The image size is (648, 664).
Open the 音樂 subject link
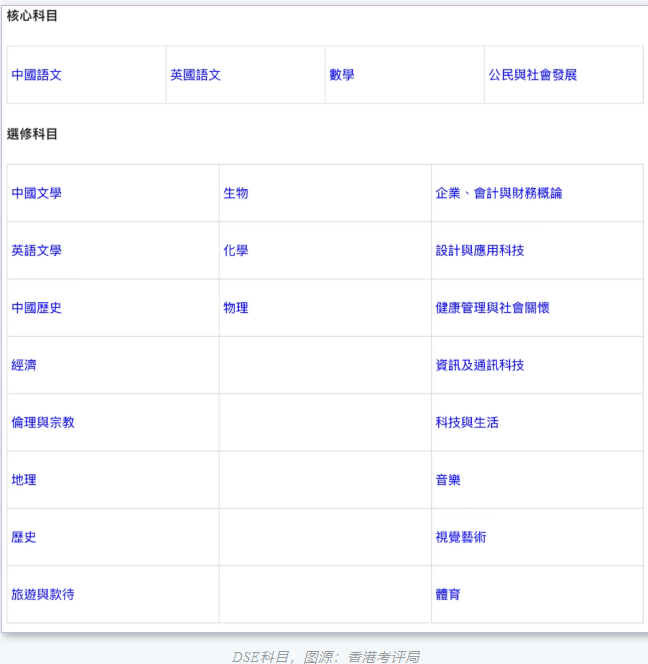[448, 480]
